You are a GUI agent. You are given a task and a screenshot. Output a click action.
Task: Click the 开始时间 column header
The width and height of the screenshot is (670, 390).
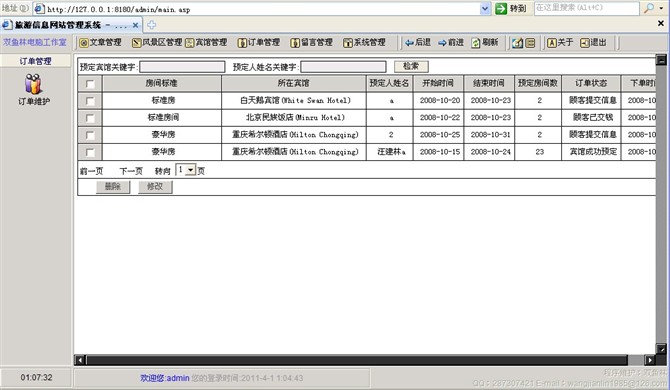coord(438,83)
